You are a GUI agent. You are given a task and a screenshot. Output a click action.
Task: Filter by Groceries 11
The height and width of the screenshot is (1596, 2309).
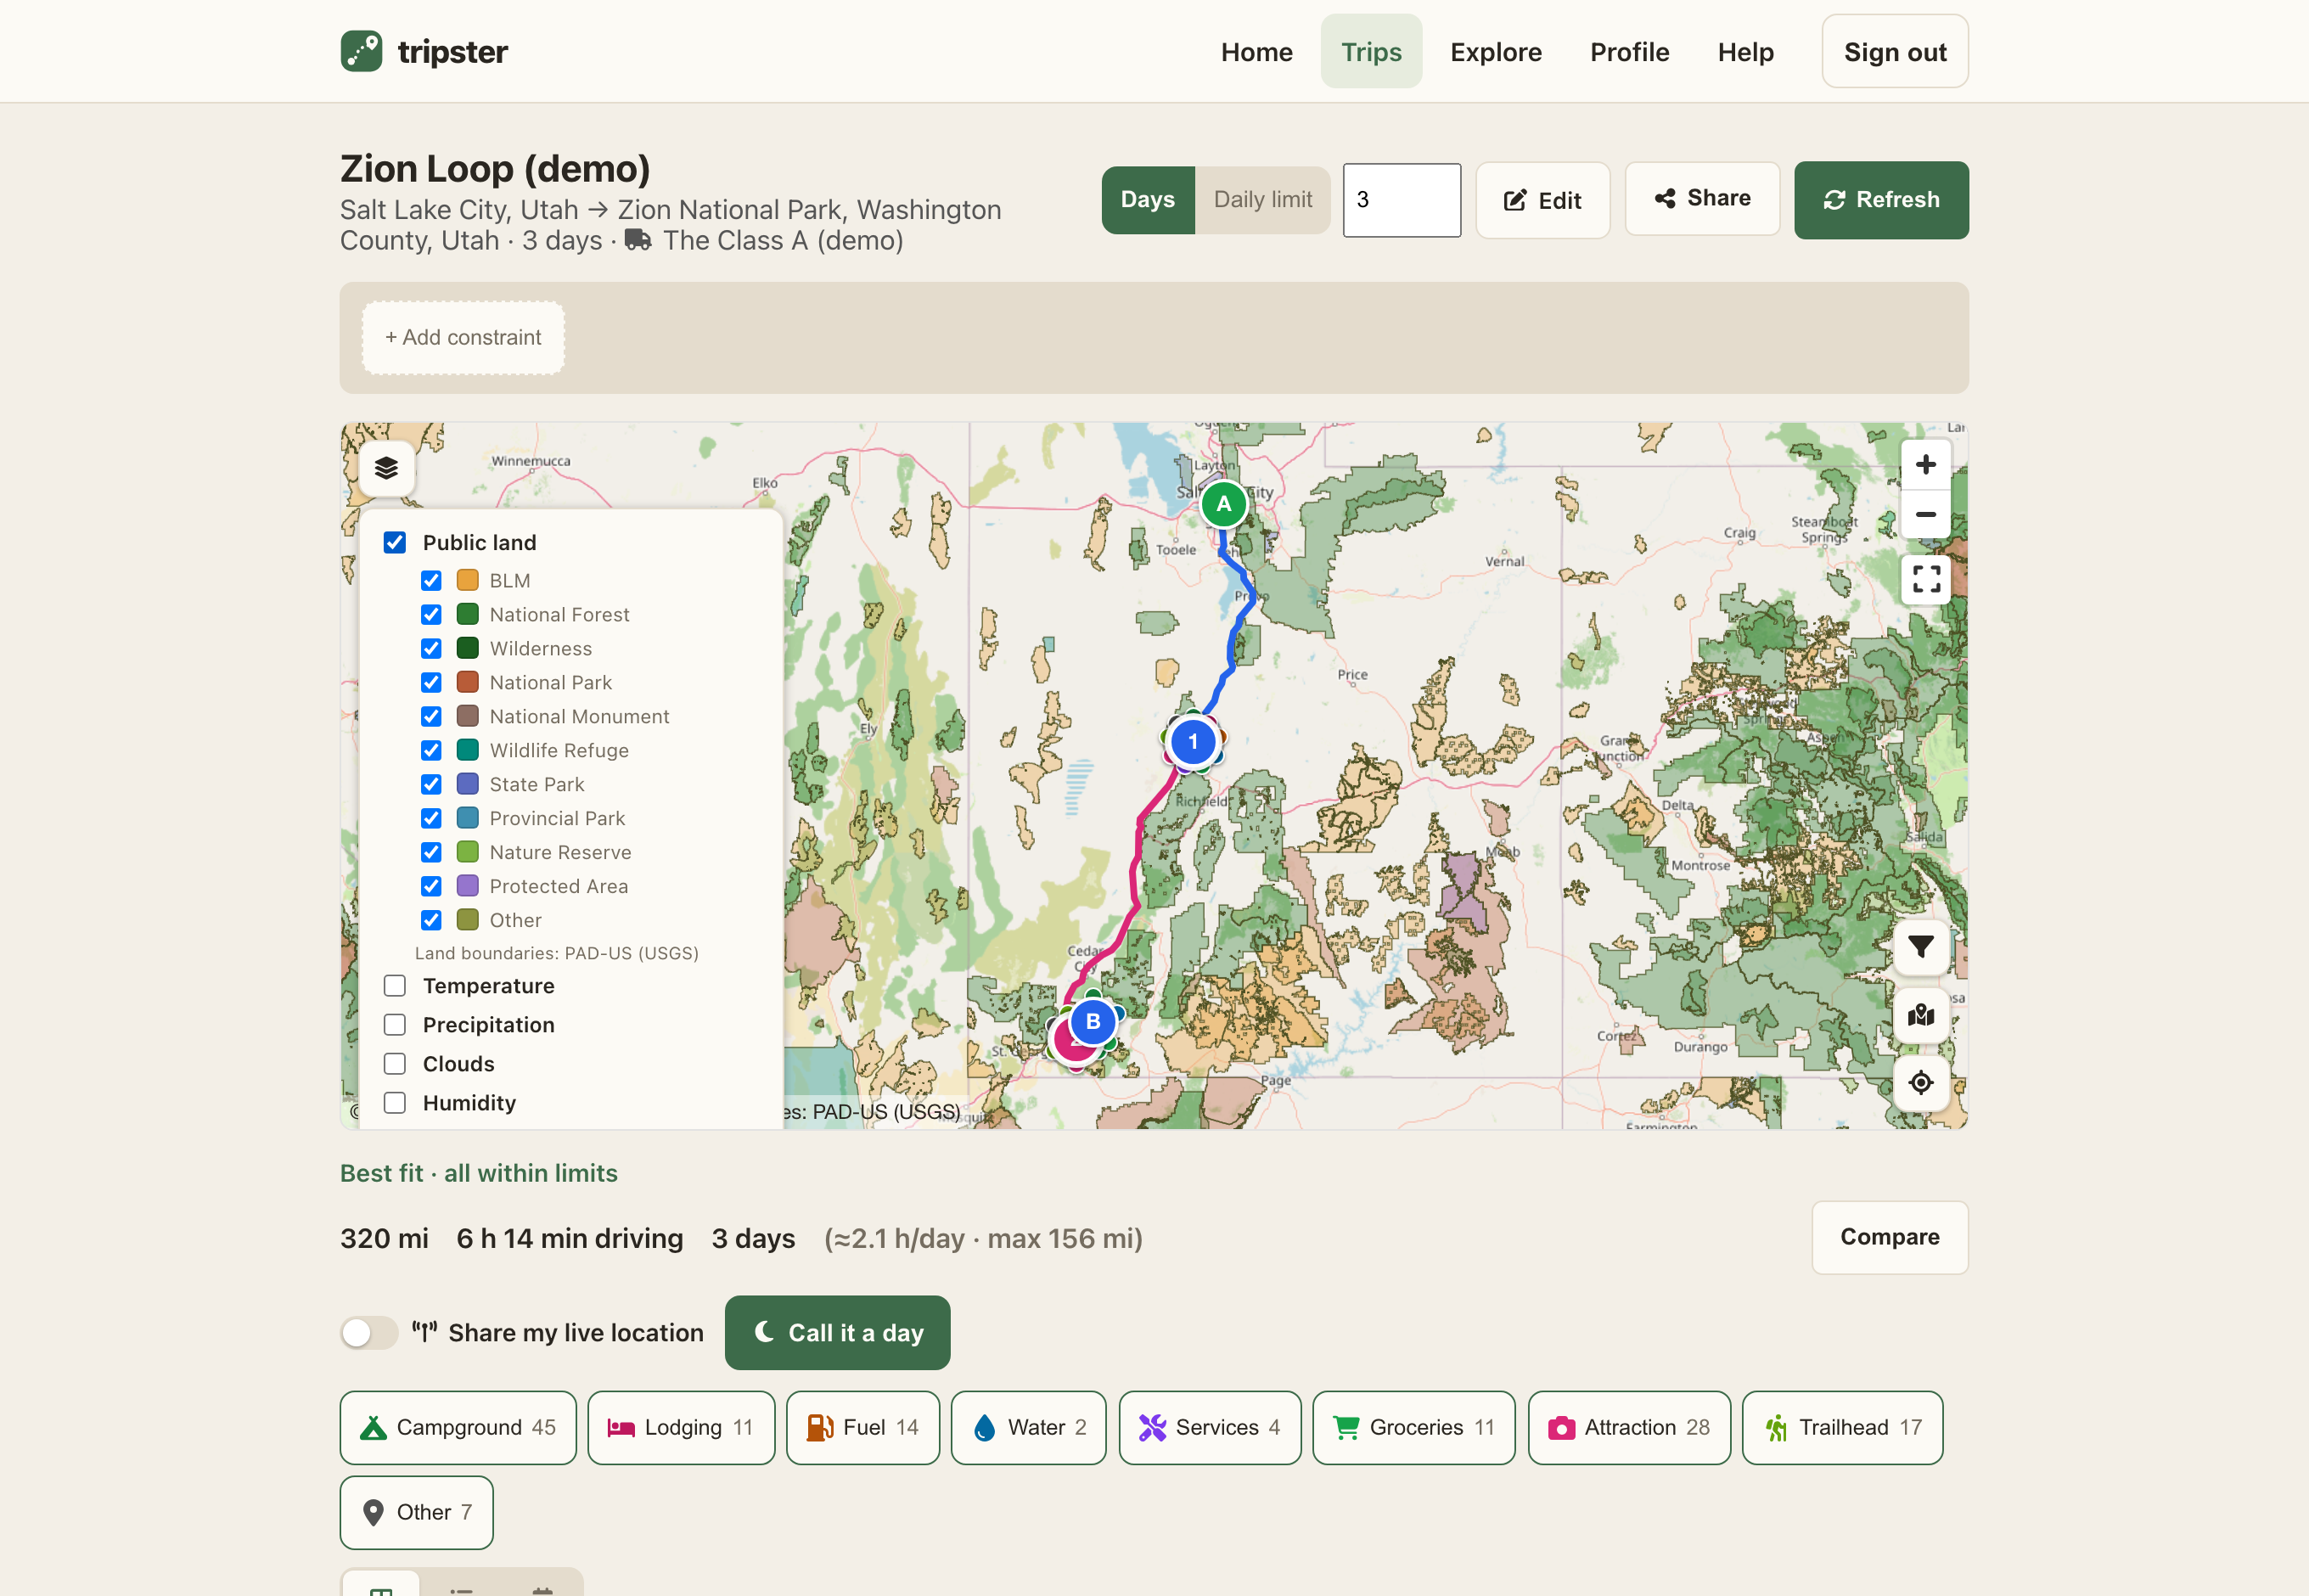(x=1414, y=1427)
